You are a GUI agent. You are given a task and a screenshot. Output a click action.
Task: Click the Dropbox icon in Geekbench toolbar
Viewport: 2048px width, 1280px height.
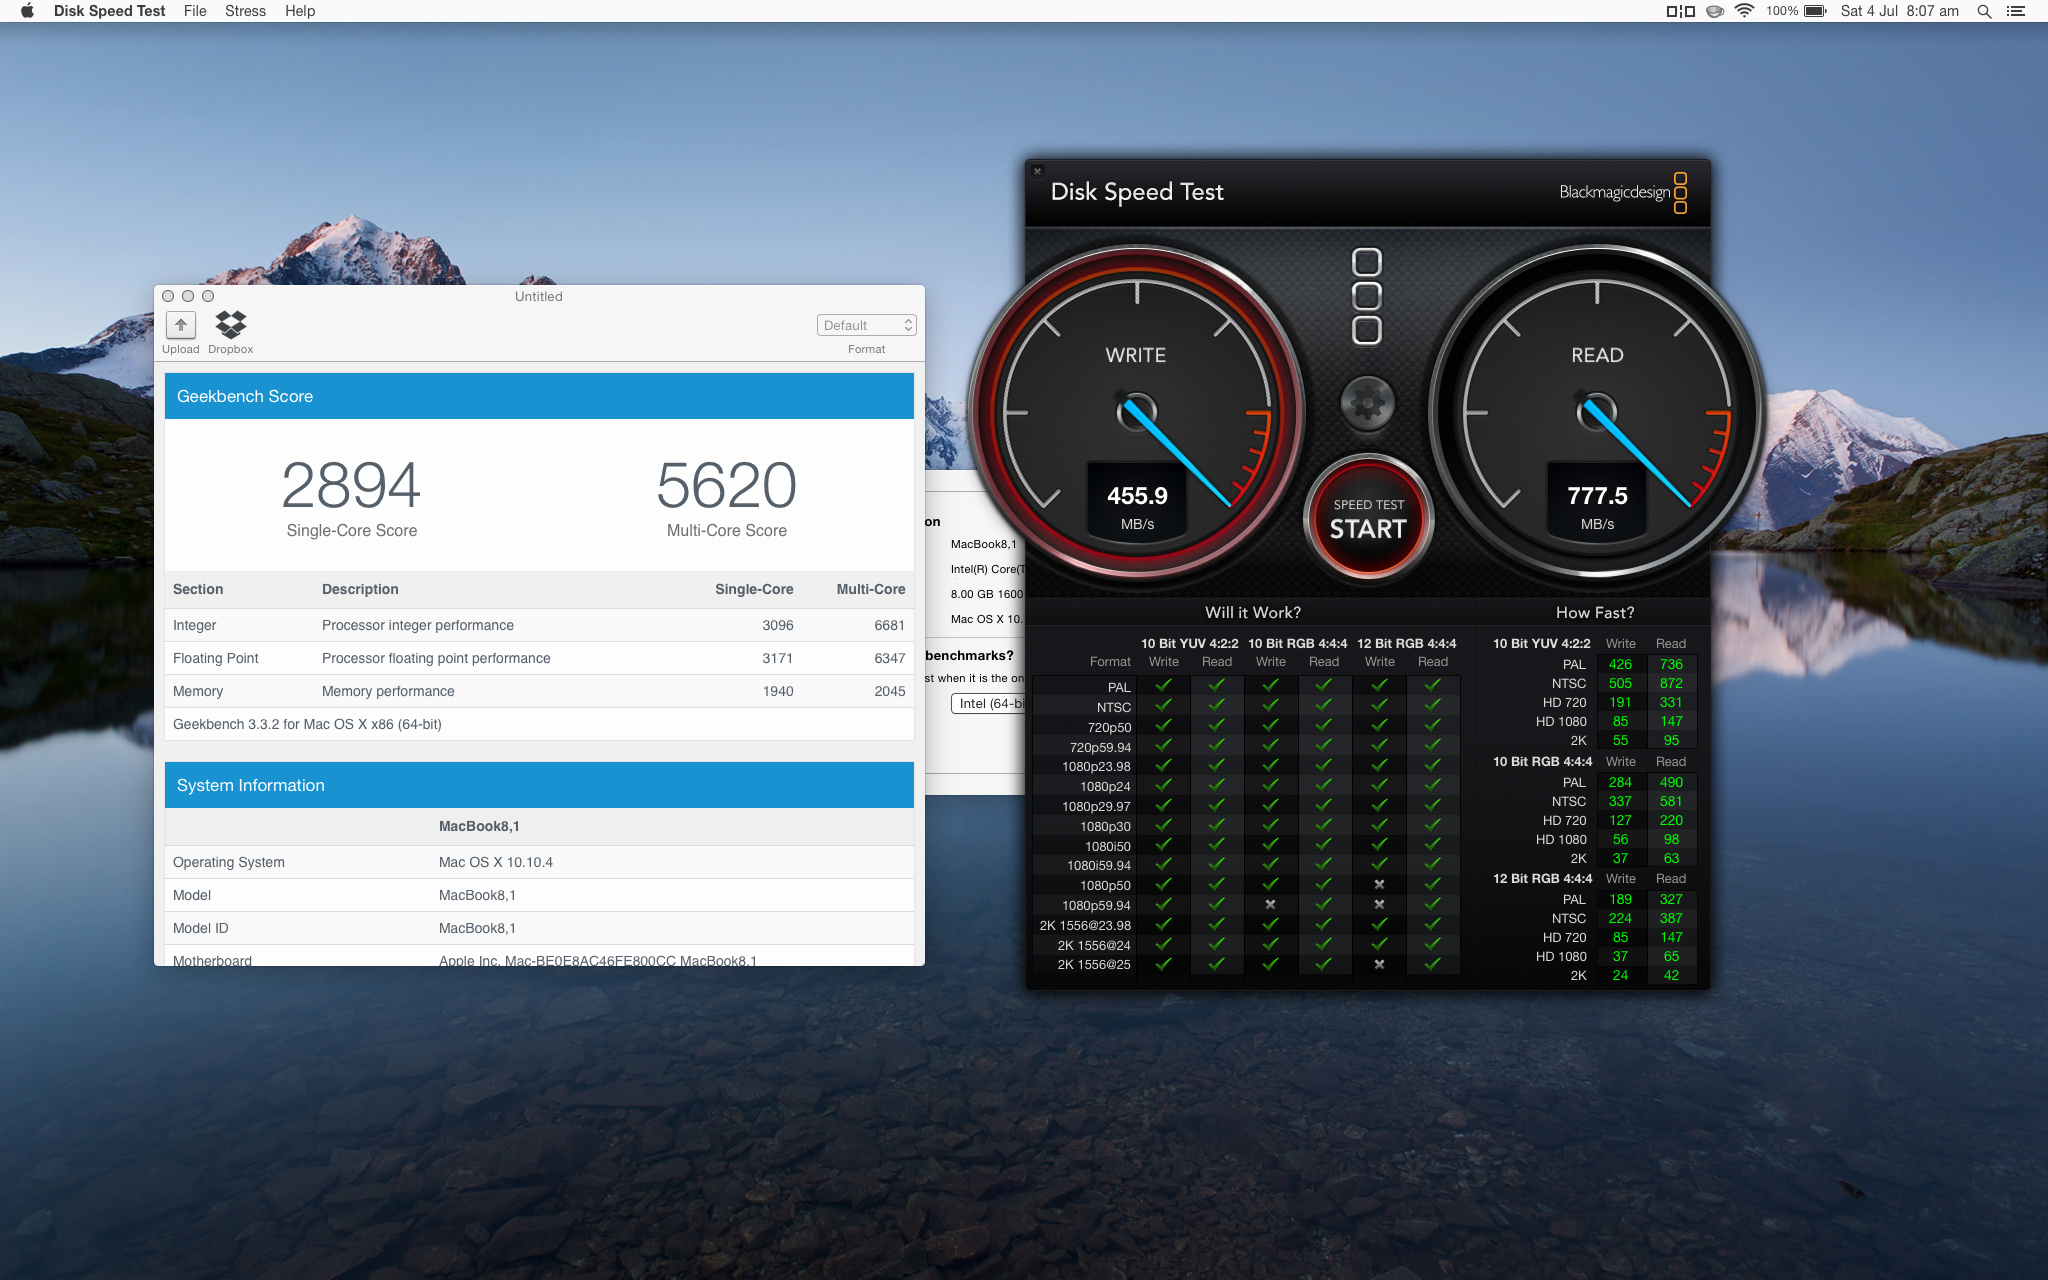click(231, 324)
